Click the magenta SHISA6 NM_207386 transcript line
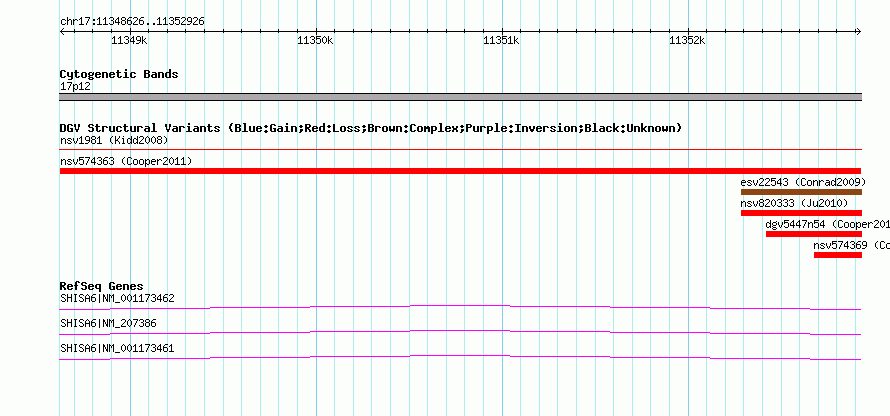Screen dimensions: 890x416 coord(460,332)
